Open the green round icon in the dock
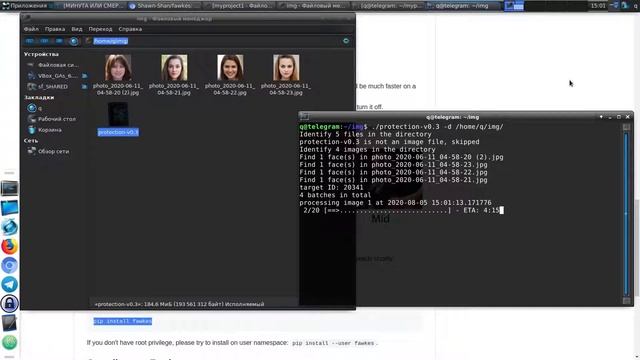Viewport: 640px width, 360px height. point(9,342)
